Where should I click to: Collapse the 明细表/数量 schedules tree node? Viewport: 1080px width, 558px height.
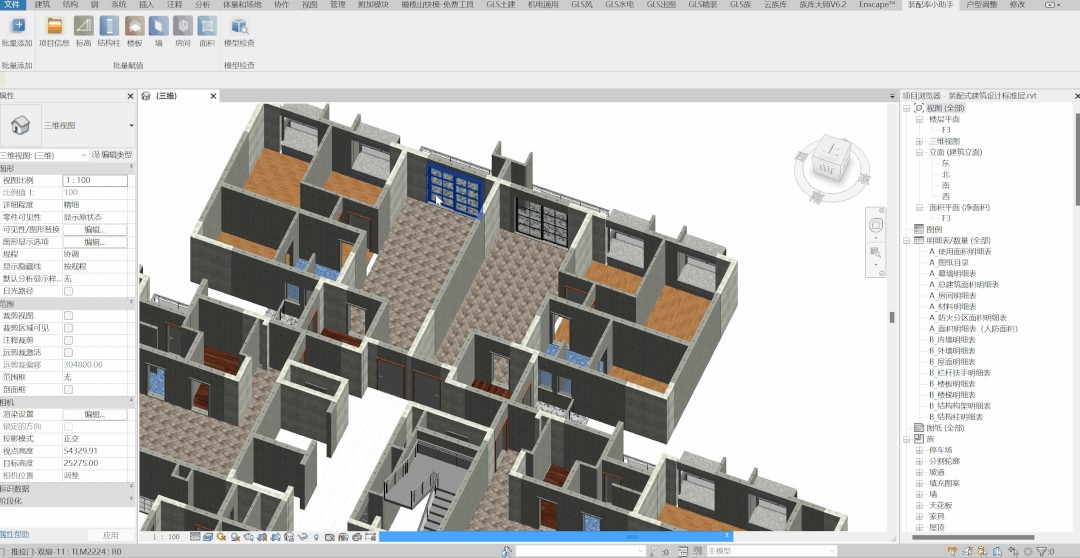coord(907,240)
